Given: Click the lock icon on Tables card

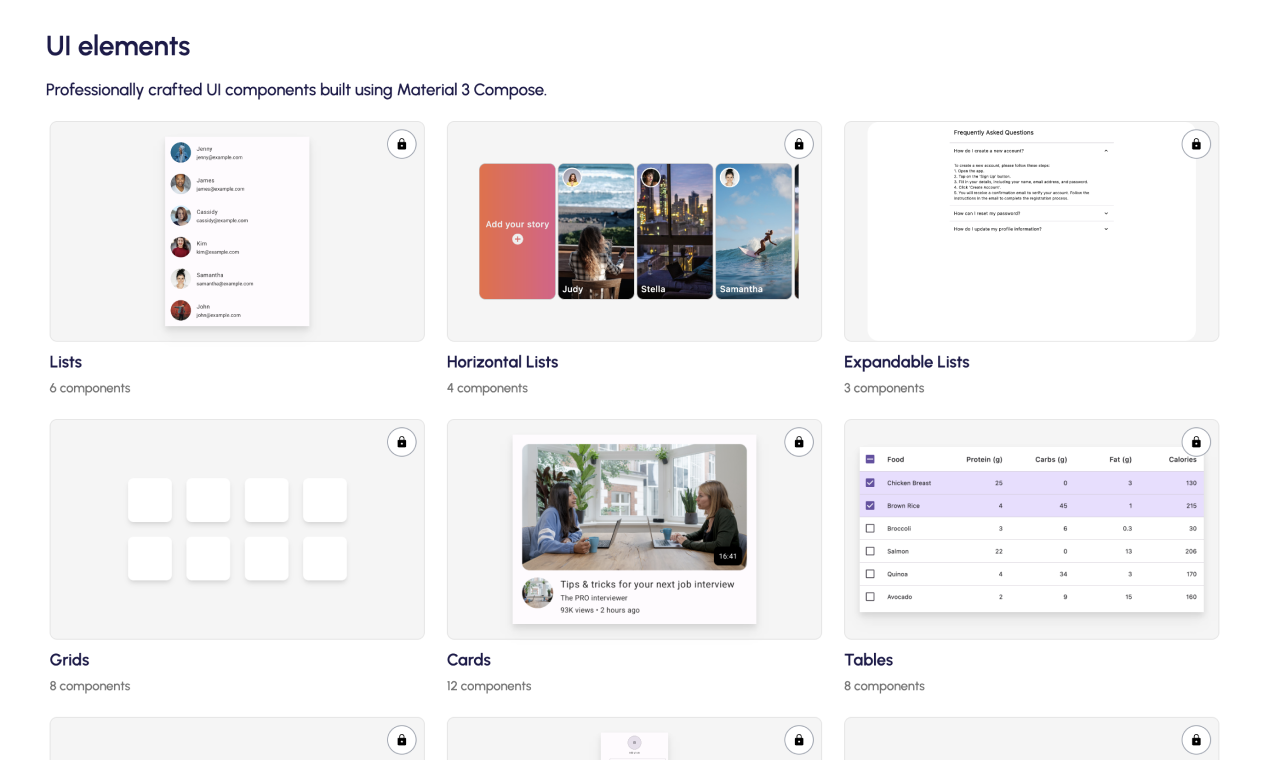Looking at the screenshot, I should click(1196, 442).
